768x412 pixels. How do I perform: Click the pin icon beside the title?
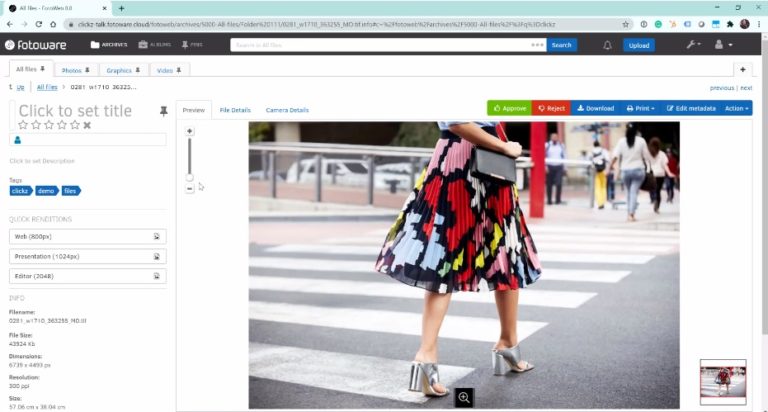[164, 111]
